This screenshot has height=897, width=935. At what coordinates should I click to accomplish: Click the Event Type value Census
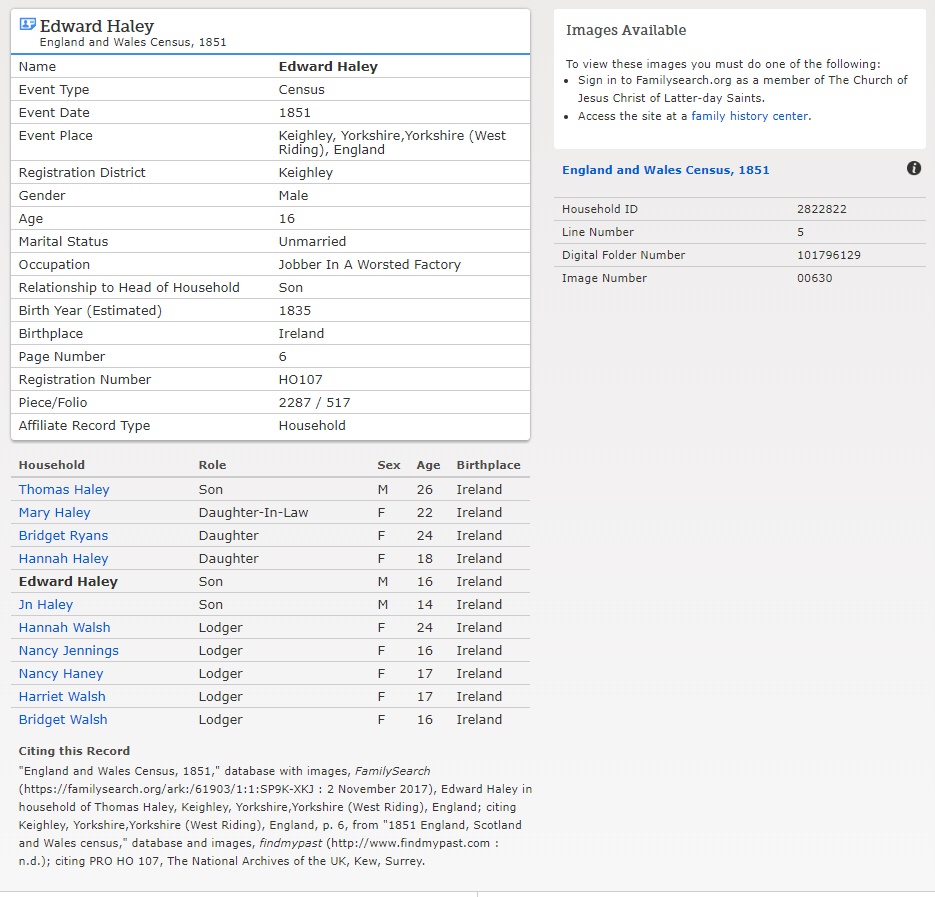302,90
